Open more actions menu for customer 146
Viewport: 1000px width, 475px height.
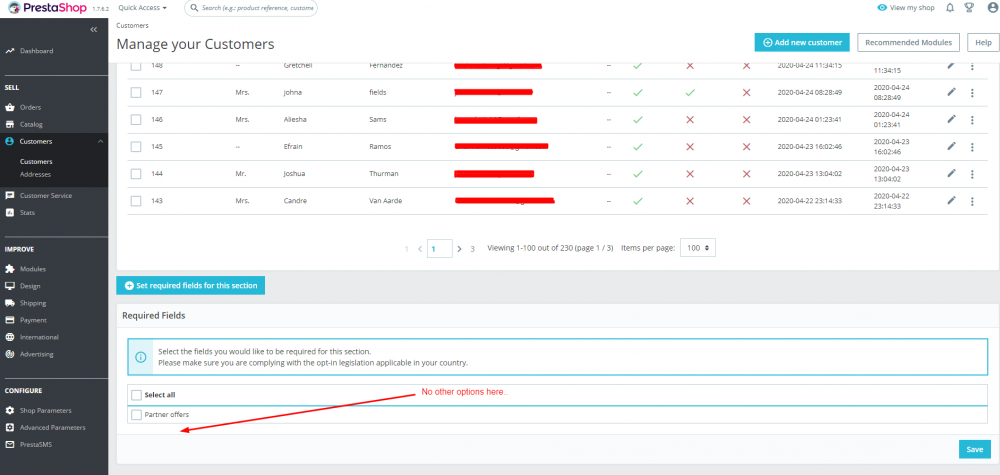click(x=972, y=119)
